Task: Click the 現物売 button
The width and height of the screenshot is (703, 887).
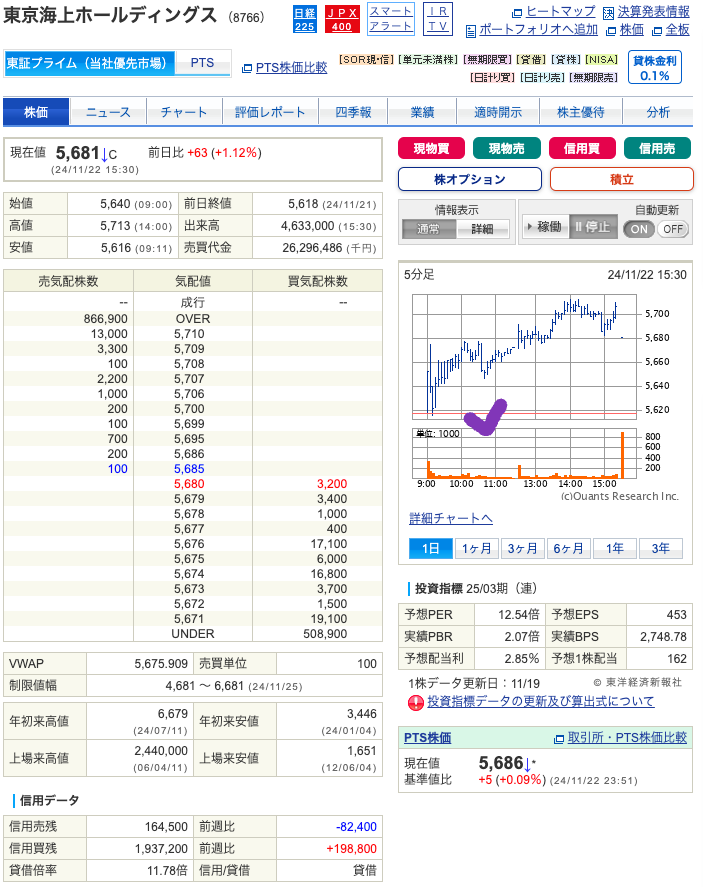Action: point(507,148)
